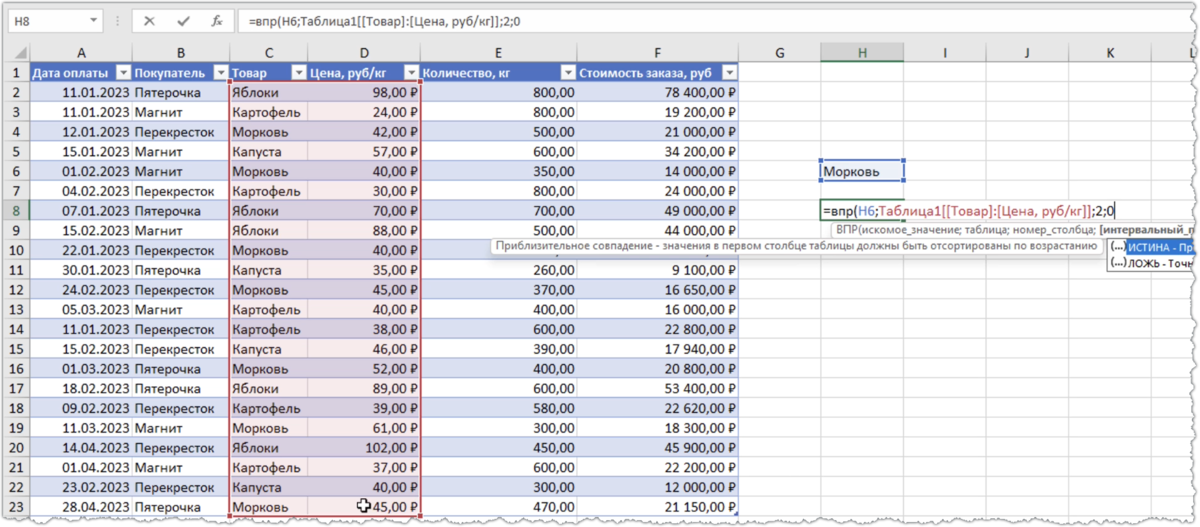Click cost cell 78 400,00 ₽

coord(657,92)
